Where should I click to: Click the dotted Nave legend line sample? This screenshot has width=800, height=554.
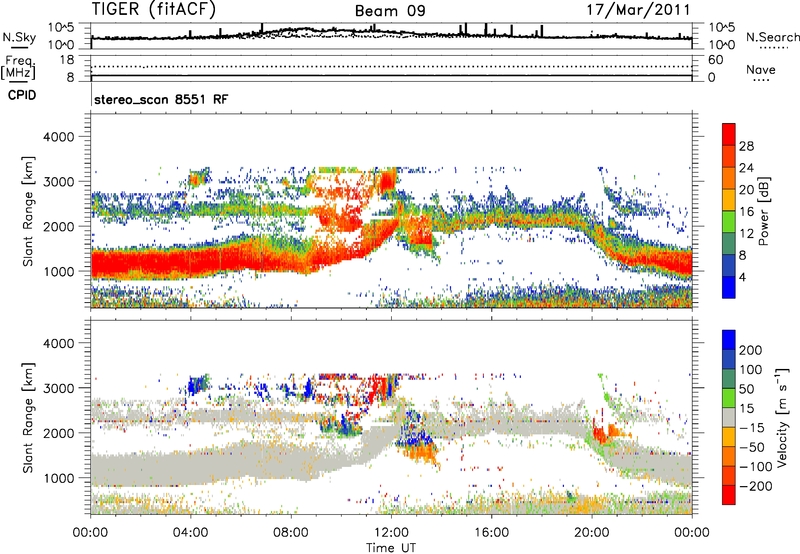(762, 81)
